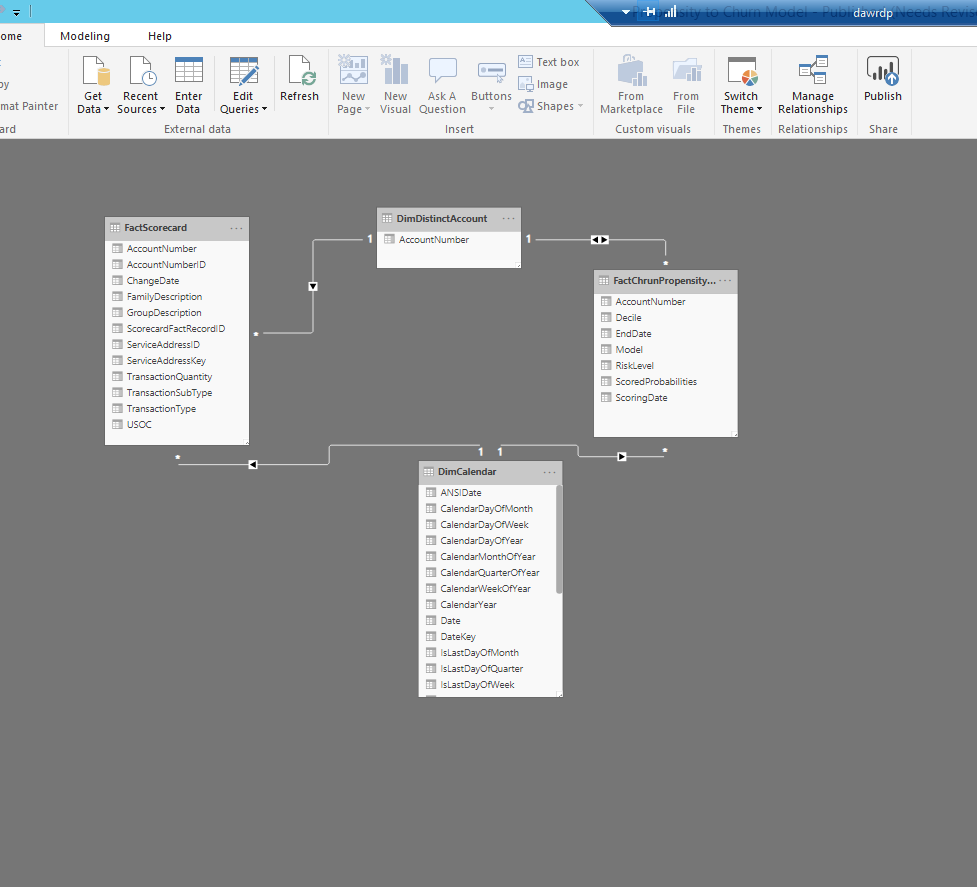977x887 pixels.
Task: Expand Buttons dropdown arrow
Action: tap(491, 109)
